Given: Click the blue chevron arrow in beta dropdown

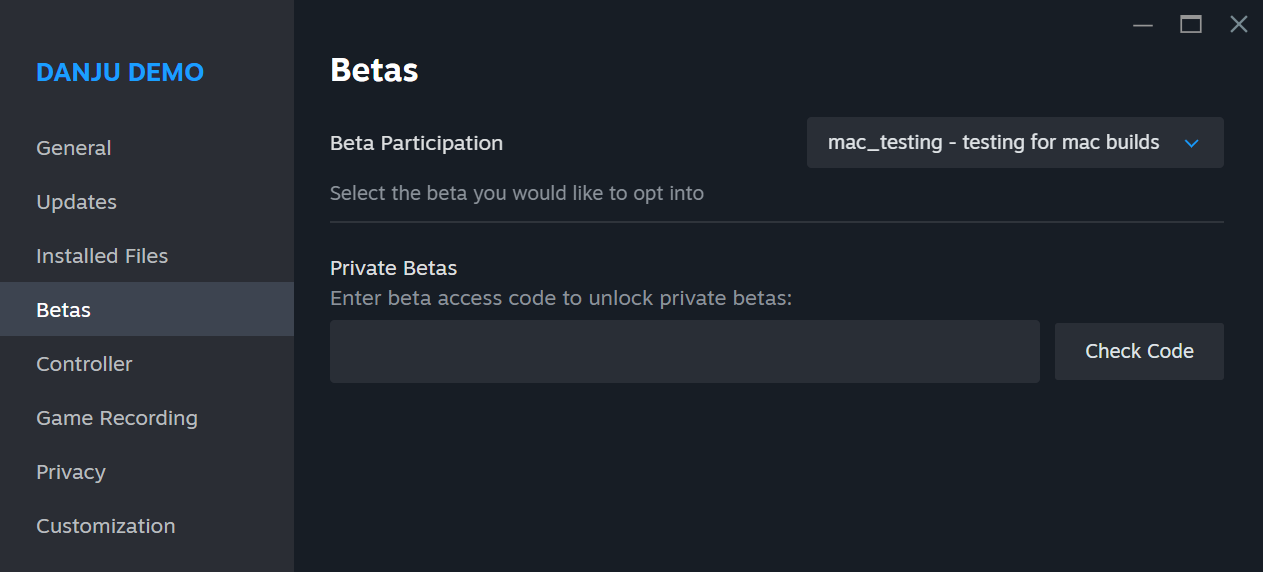Looking at the screenshot, I should coord(1191,143).
